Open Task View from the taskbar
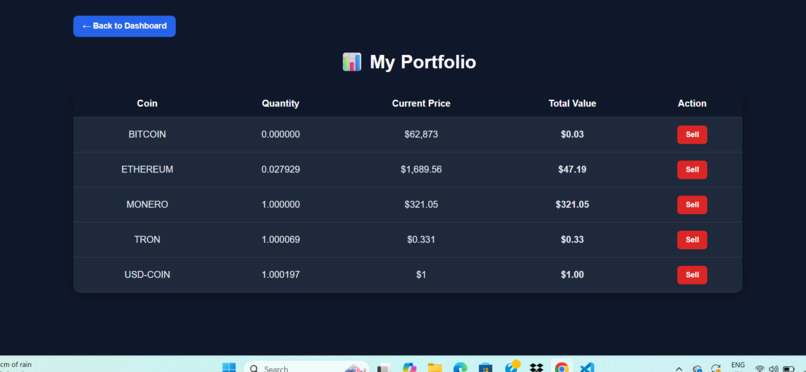The height and width of the screenshot is (372, 806). pos(384,368)
